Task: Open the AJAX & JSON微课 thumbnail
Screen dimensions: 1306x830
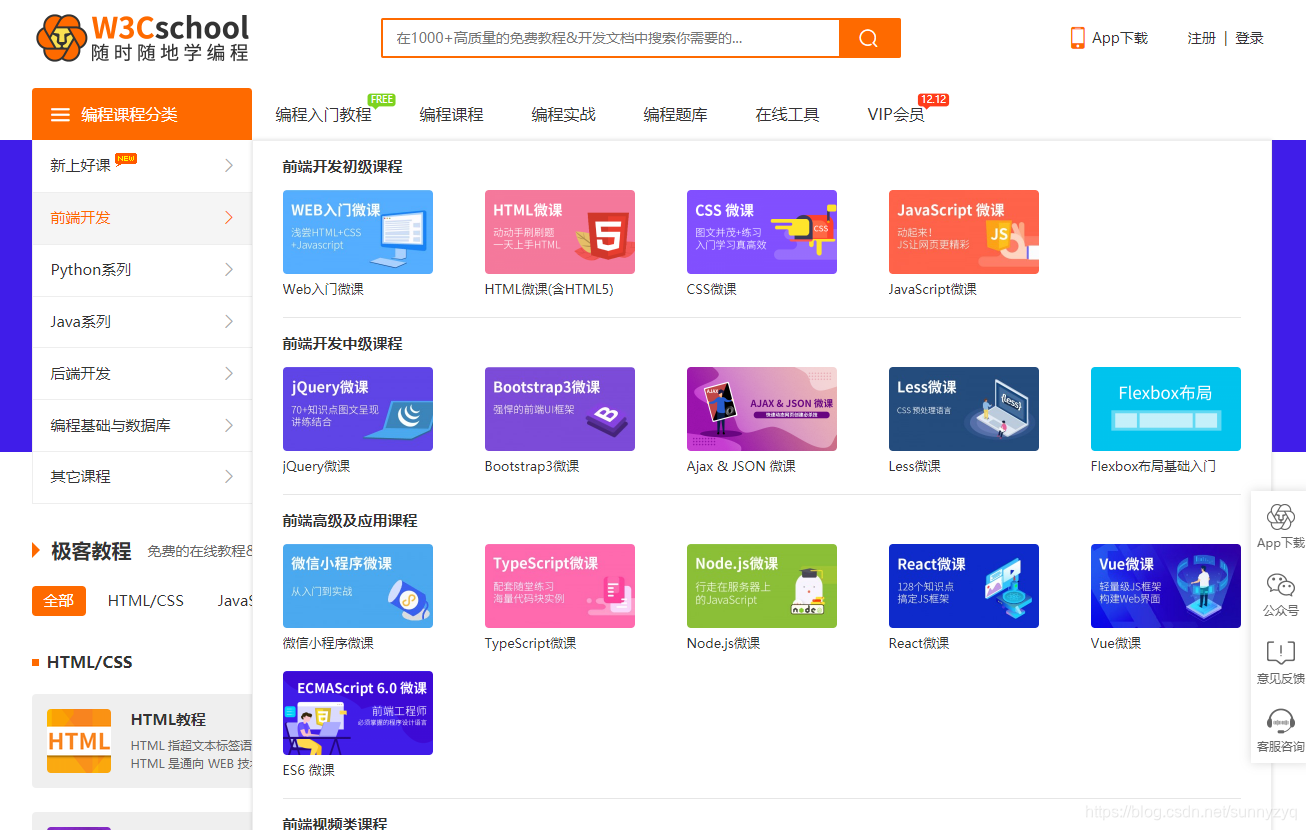Action: point(762,409)
